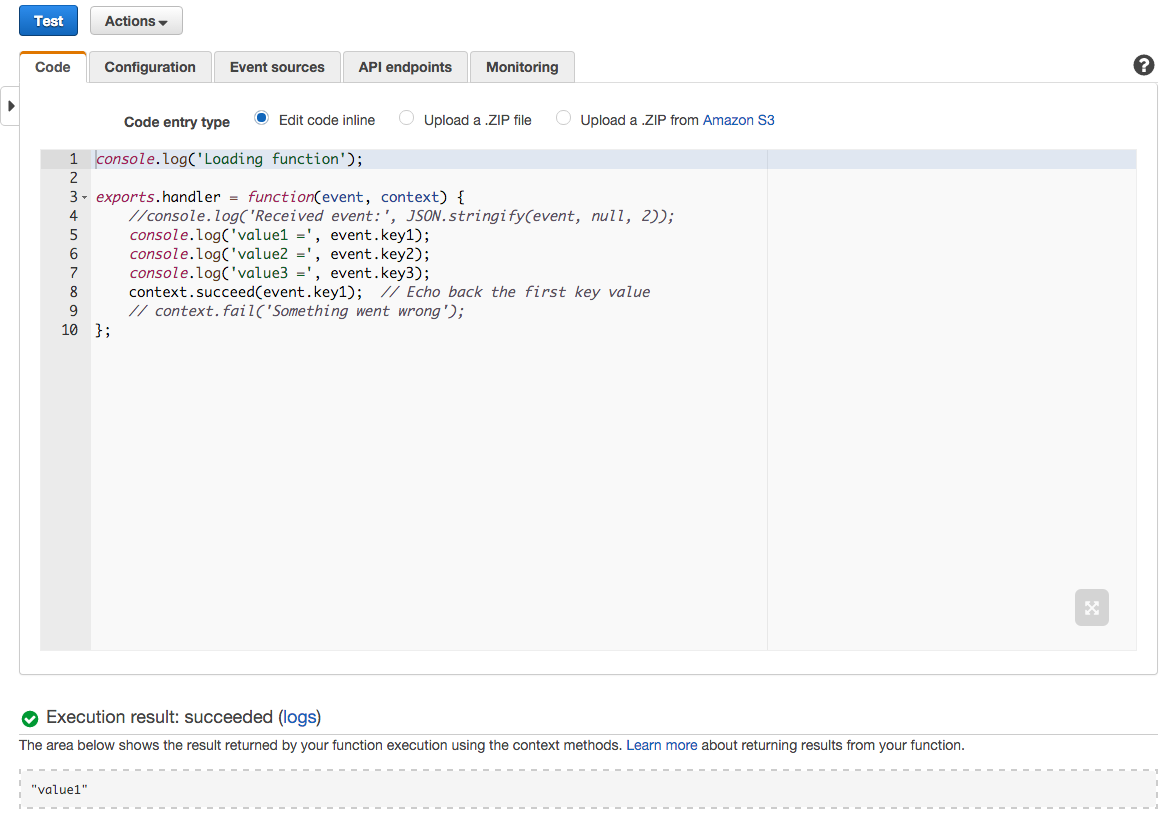Click the "value1" result output box

pos(588,790)
